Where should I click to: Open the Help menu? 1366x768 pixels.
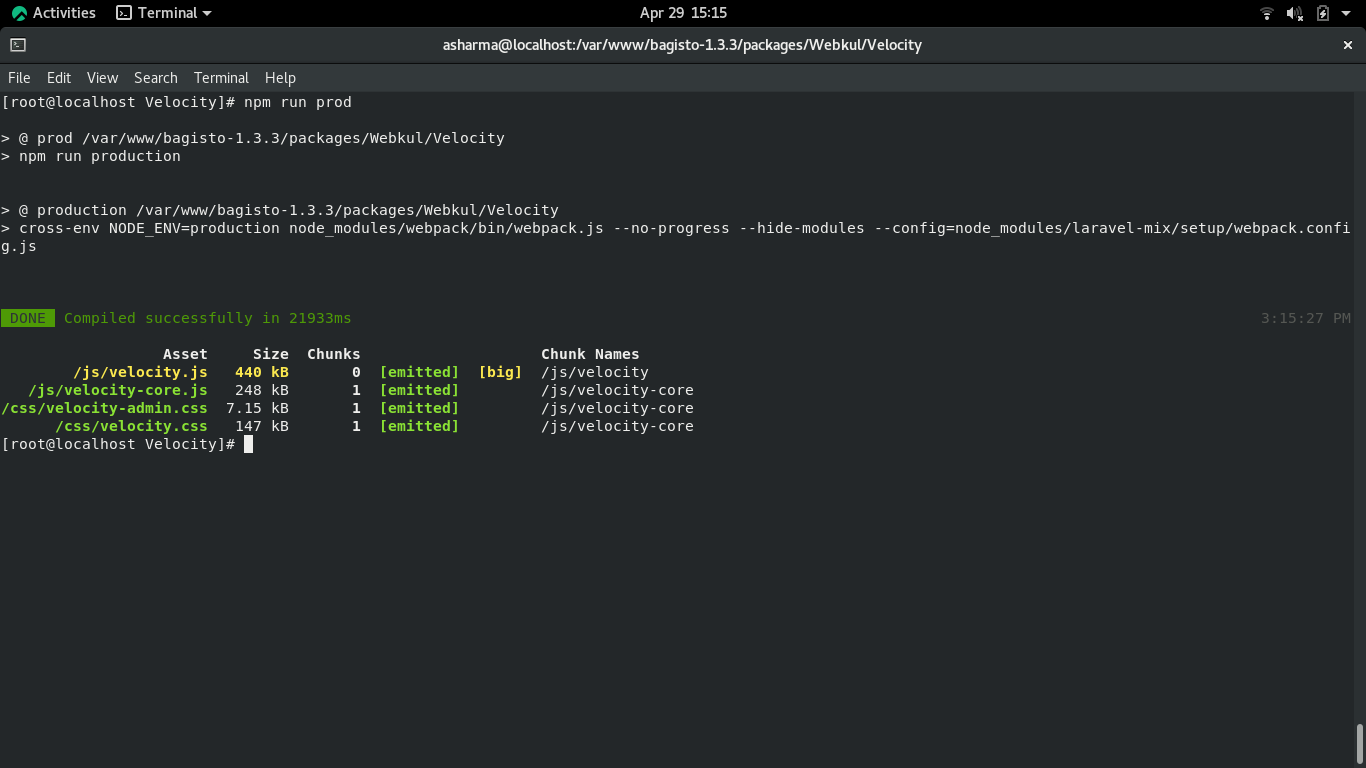click(280, 77)
